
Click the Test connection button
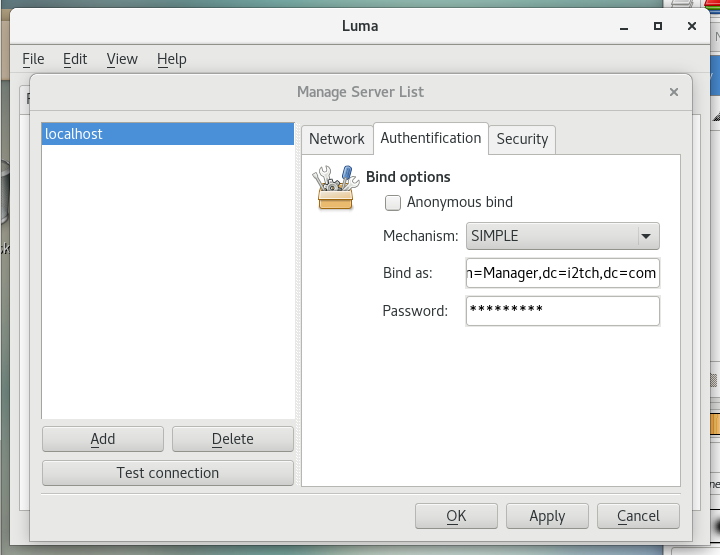(x=168, y=473)
